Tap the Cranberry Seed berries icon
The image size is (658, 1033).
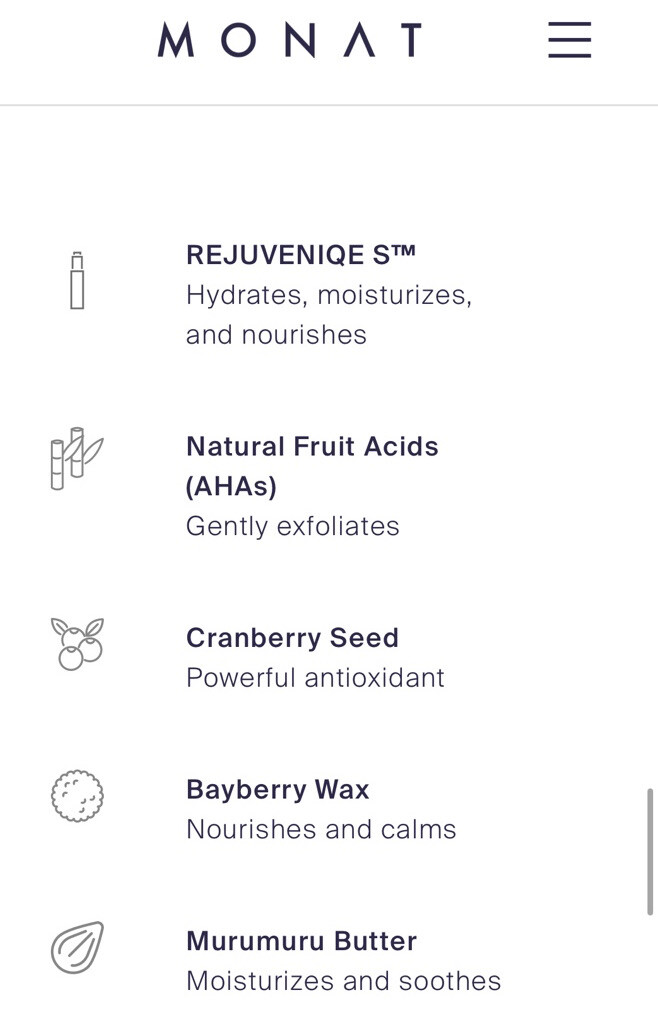coord(77,643)
